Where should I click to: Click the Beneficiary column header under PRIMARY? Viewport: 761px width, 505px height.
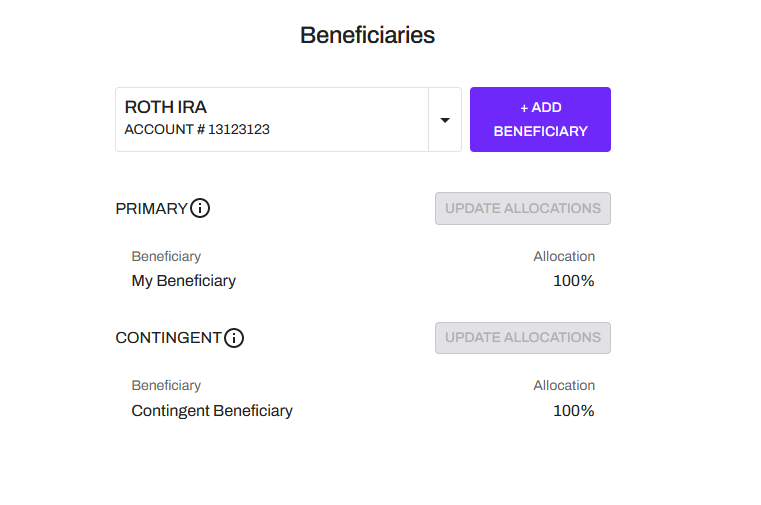[166, 256]
